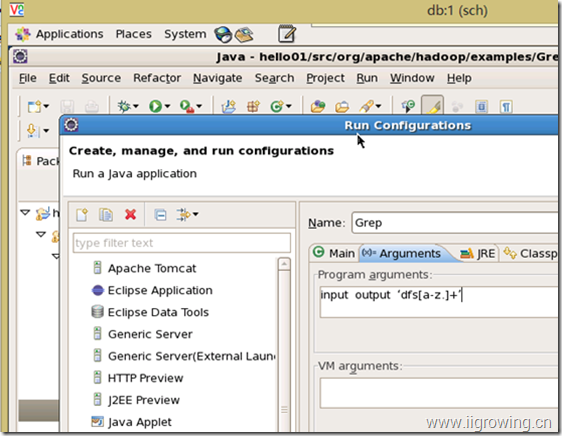Screen dimensions: 562x436
Task: Open the Window menu
Action: click(412, 78)
